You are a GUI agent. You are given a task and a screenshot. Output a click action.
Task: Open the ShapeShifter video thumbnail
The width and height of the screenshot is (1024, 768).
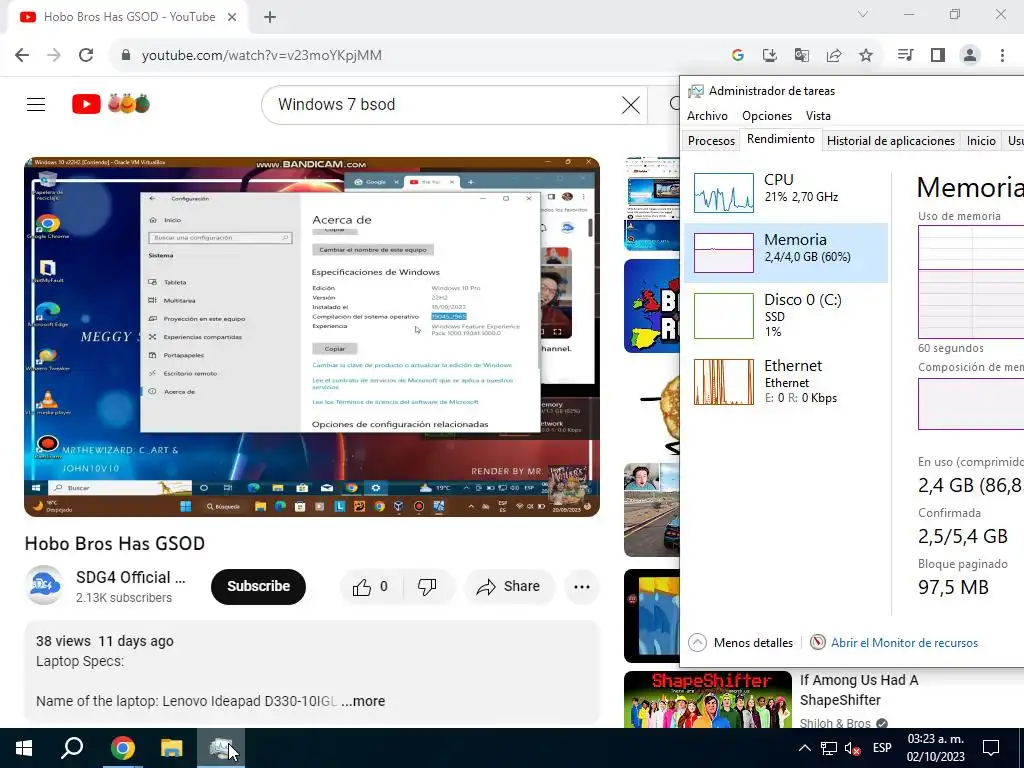pos(707,699)
